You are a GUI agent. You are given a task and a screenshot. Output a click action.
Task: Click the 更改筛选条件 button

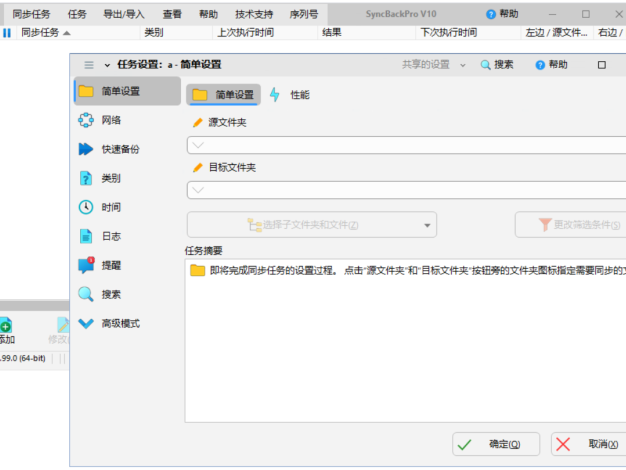tap(571, 225)
